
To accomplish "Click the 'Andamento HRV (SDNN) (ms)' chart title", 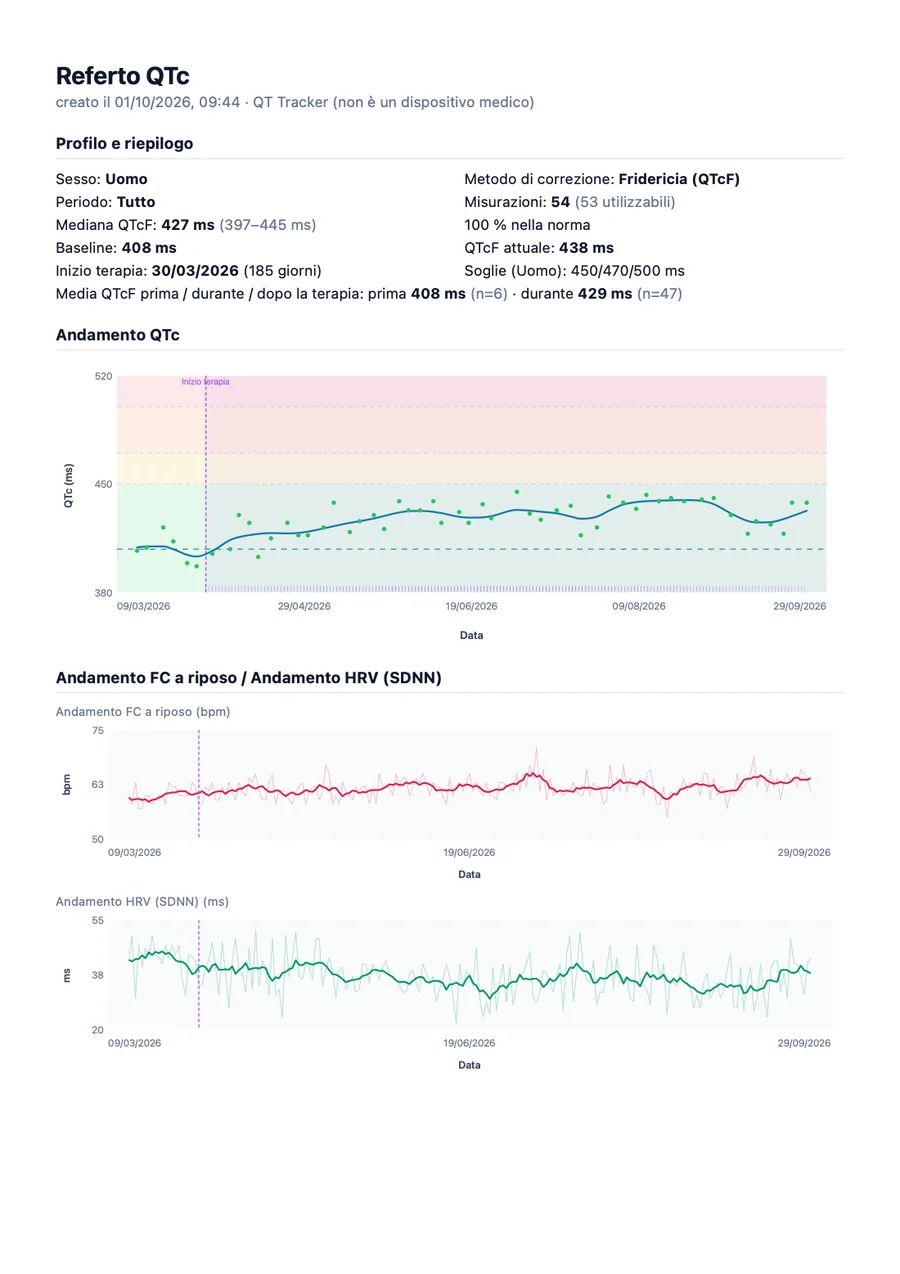I will [142, 902].
